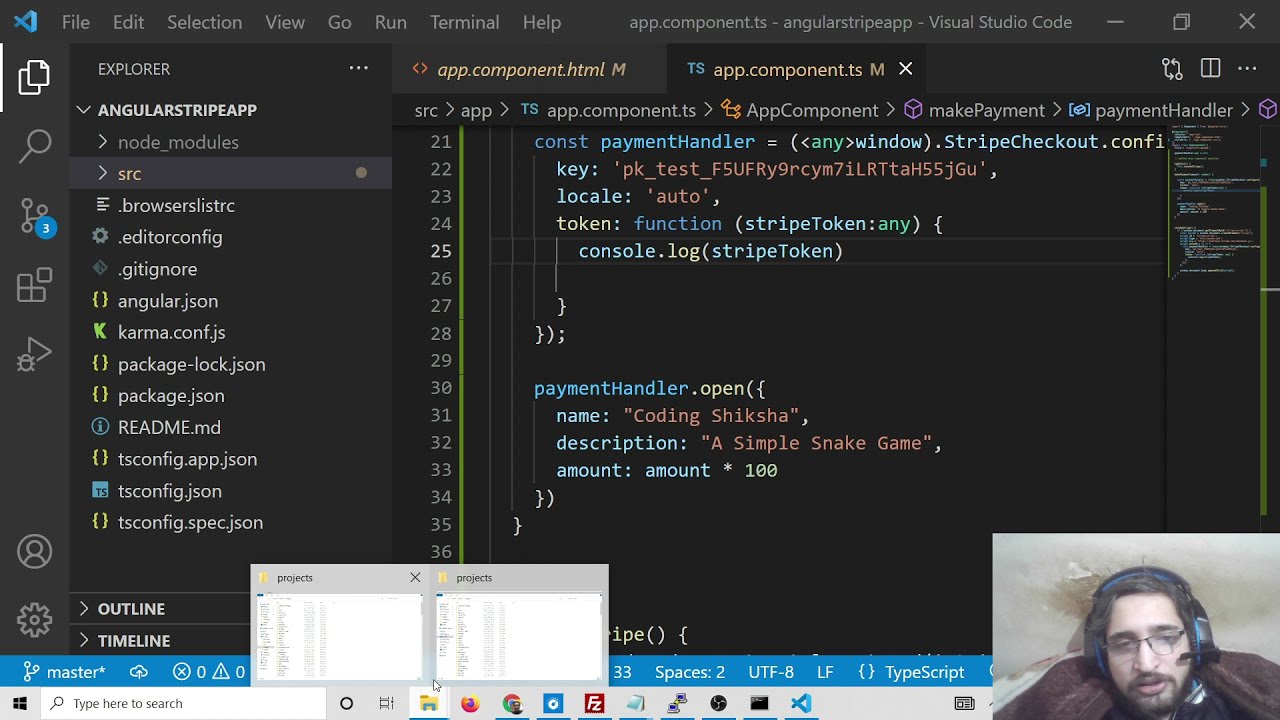Open the Terminal menu
Viewport: 1280px width, 720px height.
click(465, 22)
